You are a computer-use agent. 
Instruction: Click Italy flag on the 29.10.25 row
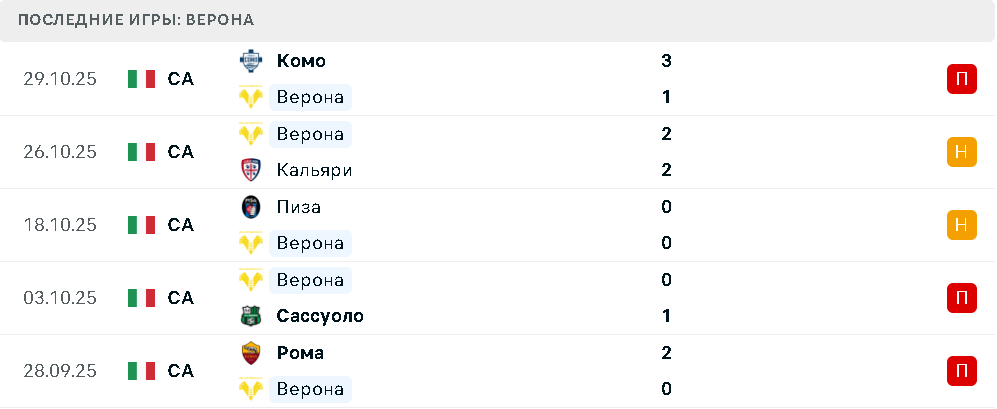tap(142, 79)
